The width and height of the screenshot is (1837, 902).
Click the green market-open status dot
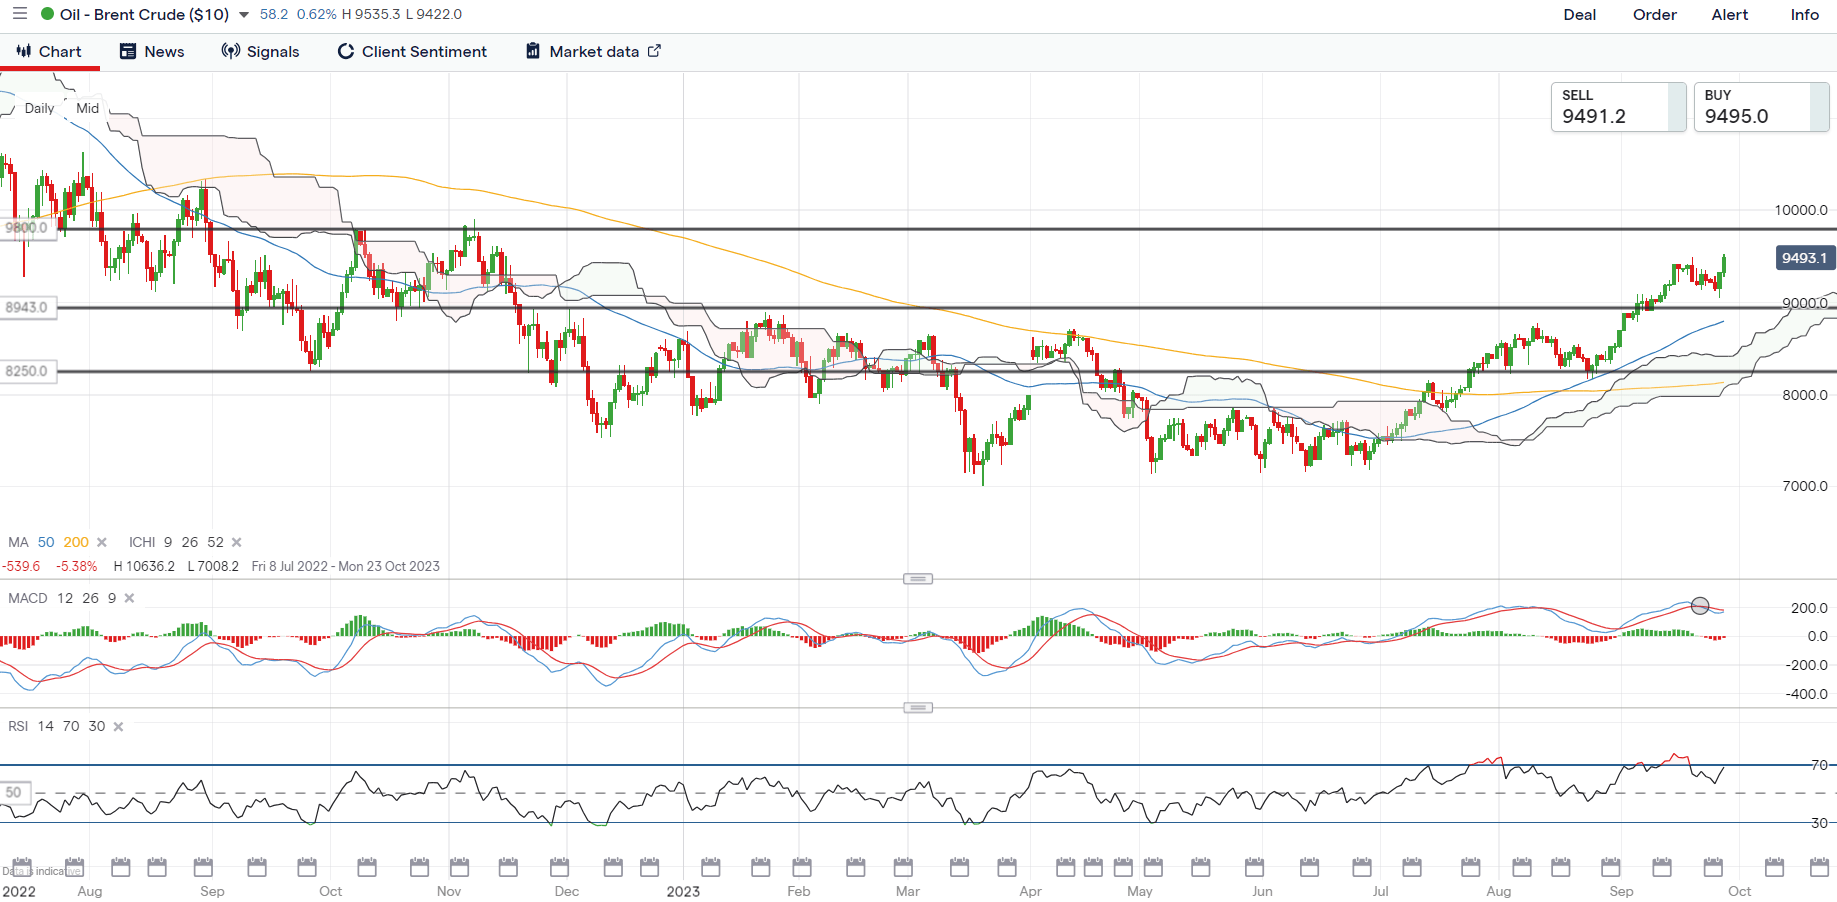coord(47,14)
